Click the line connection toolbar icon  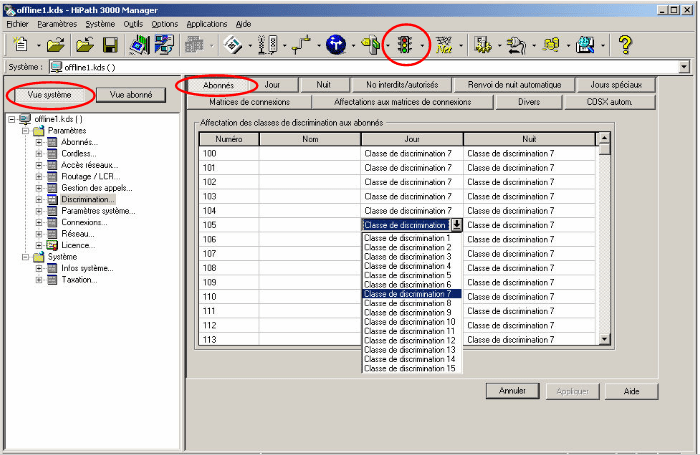click(x=302, y=45)
